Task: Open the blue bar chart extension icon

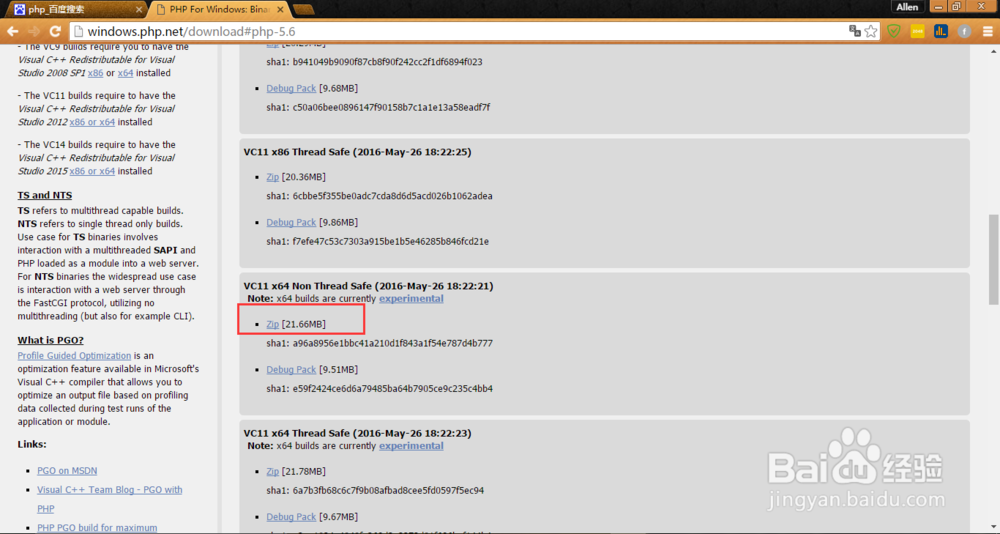Action: pyautogui.click(x=941, y=31)
